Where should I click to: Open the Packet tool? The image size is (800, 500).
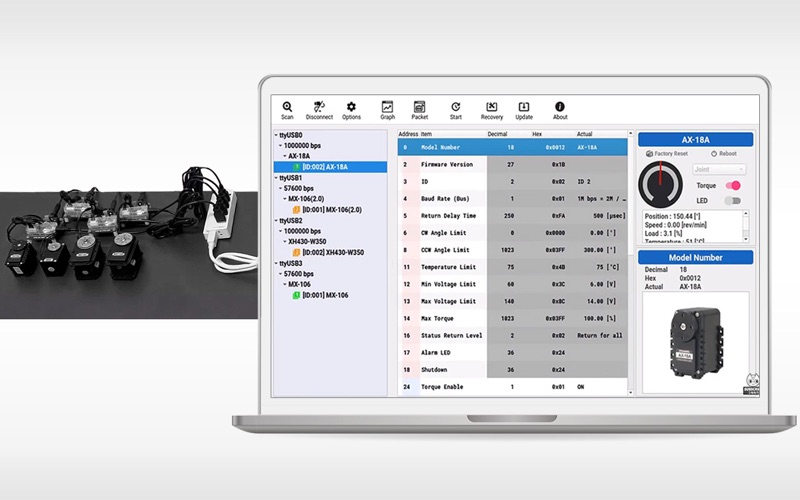419,106
